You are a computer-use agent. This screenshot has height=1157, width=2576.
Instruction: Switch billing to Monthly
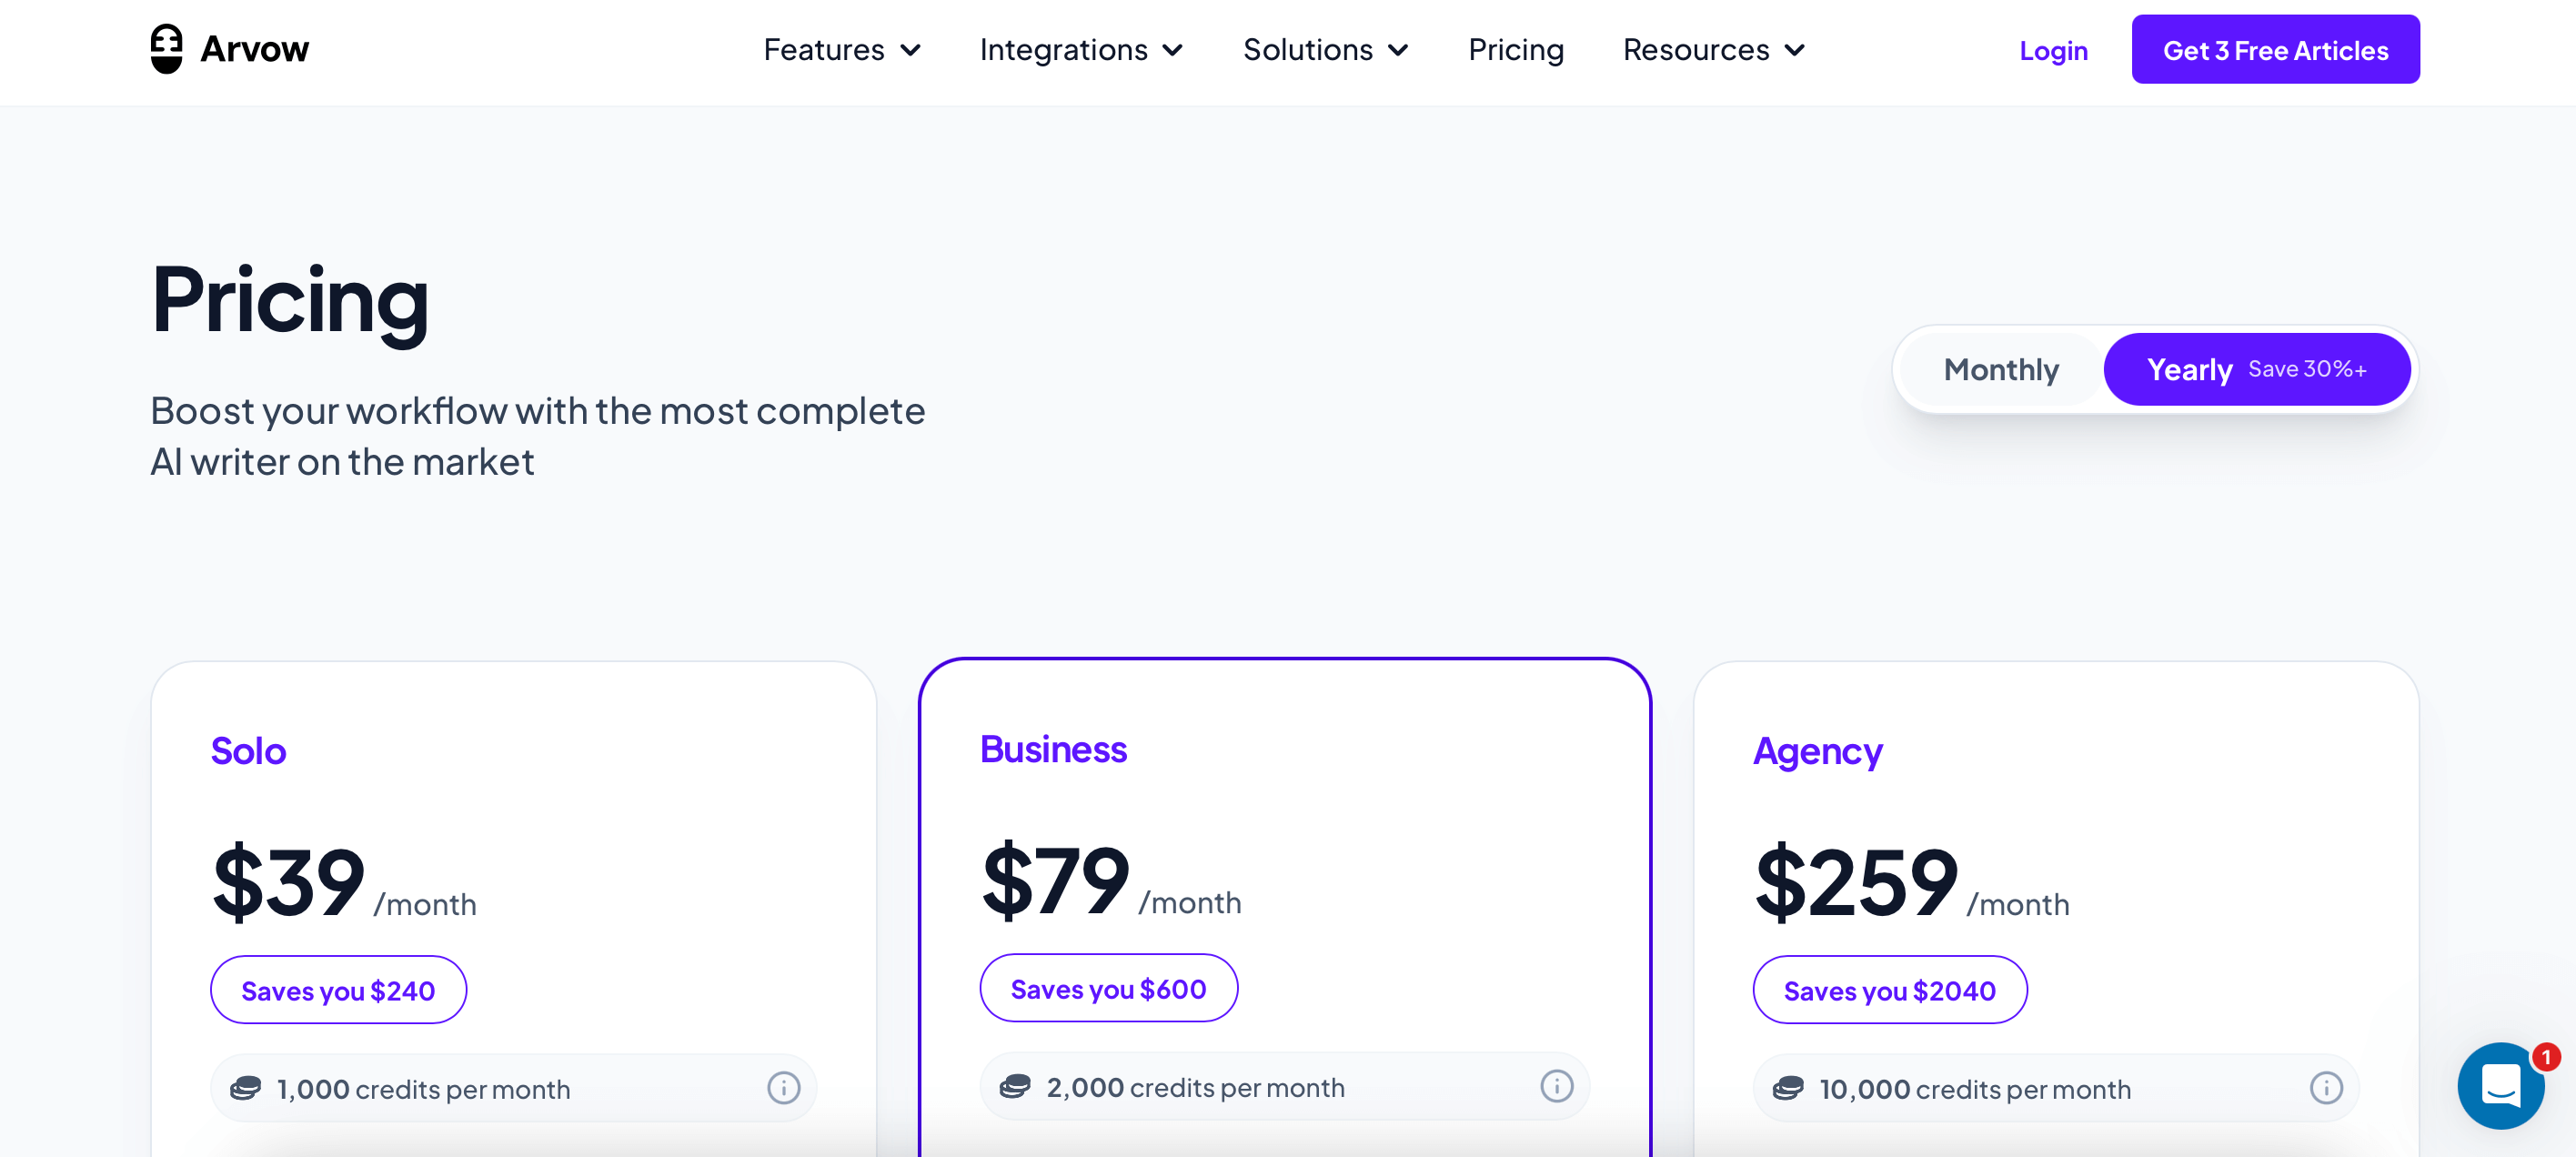(x=2001, y=369)
